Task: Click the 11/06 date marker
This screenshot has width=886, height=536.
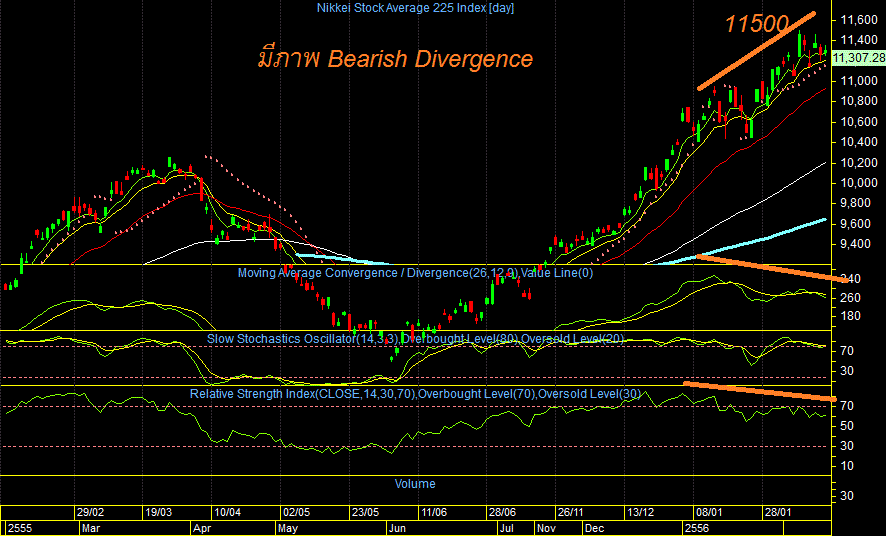Action: click(x=433, y=512)
